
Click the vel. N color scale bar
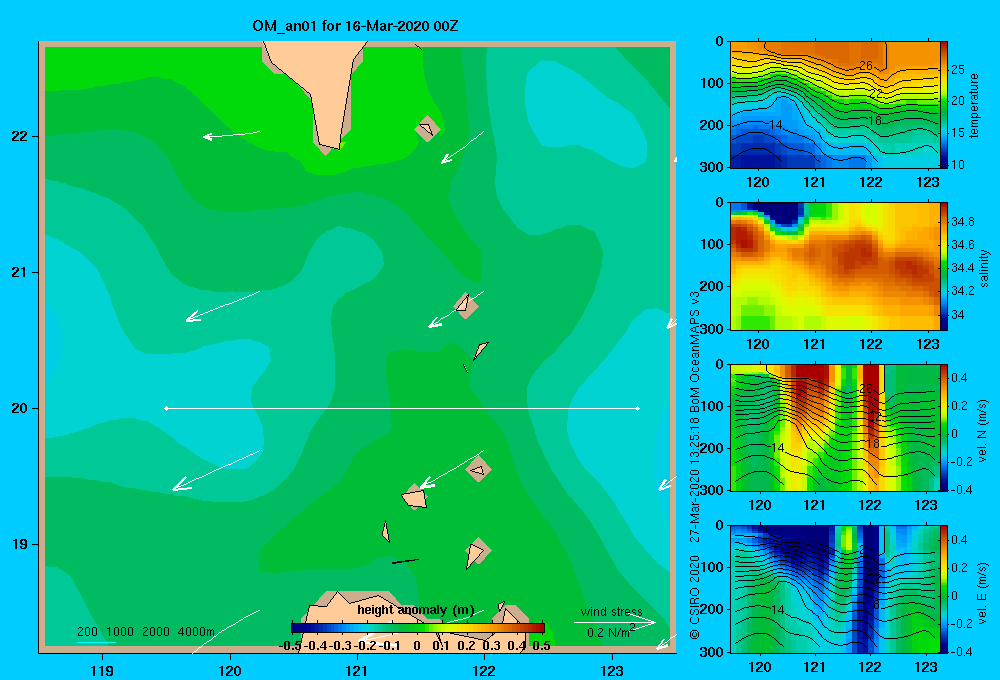tap(944, 427)
